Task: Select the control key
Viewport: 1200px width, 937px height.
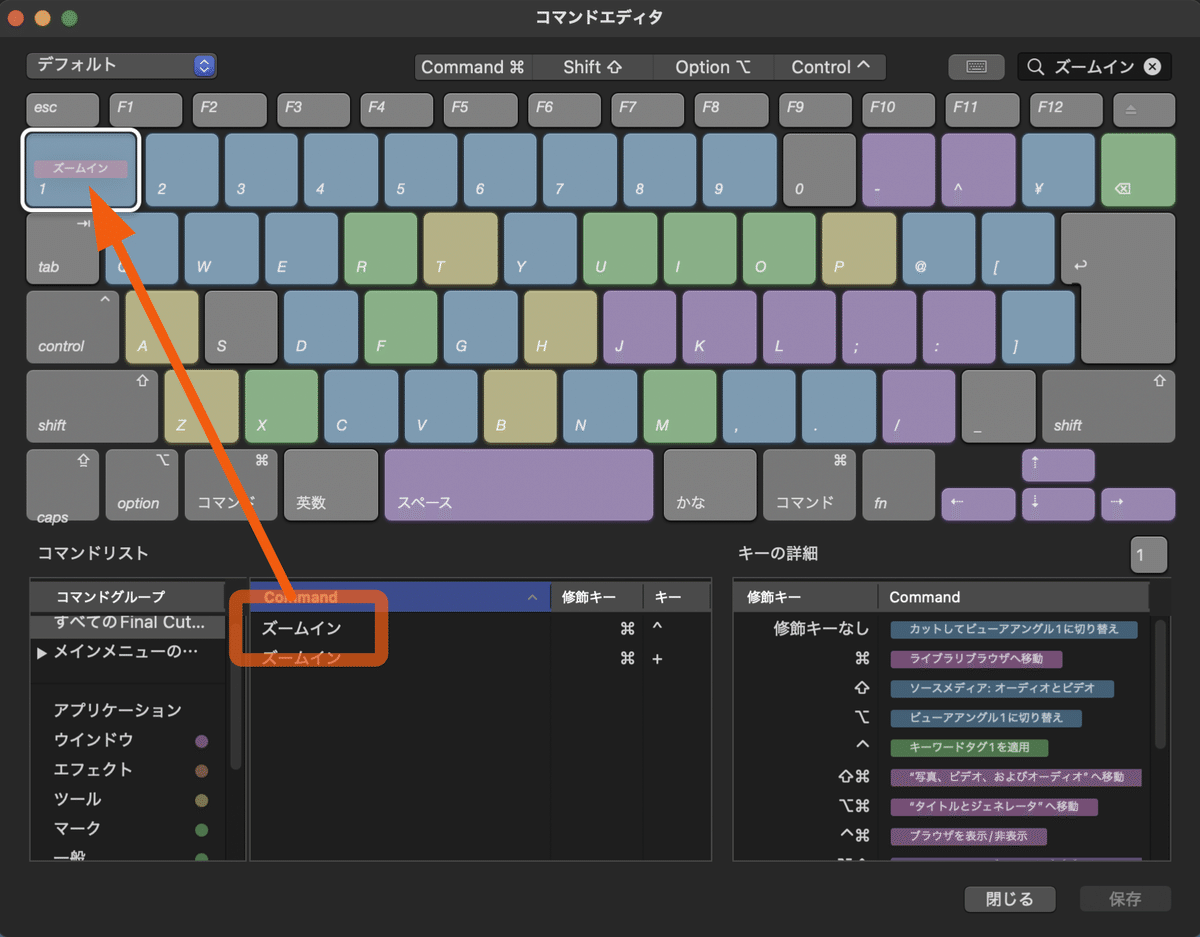Action: 73,328
